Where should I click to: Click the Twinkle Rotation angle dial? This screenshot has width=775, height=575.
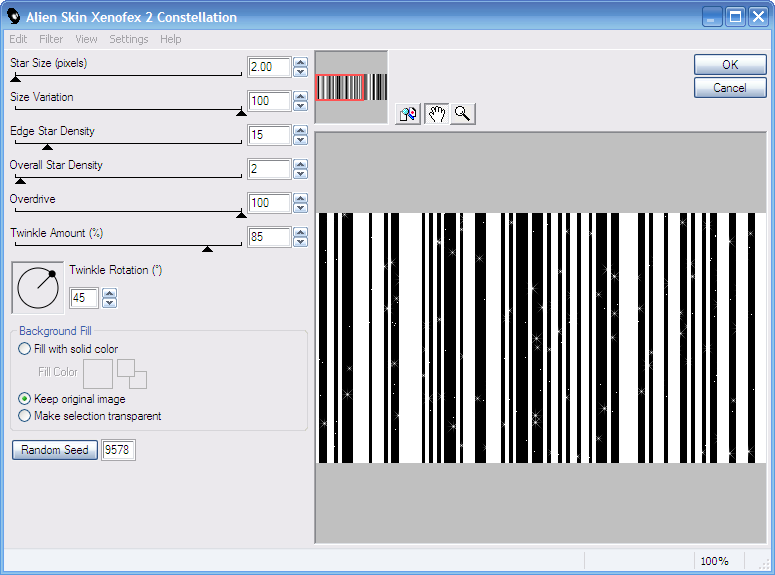38,288
